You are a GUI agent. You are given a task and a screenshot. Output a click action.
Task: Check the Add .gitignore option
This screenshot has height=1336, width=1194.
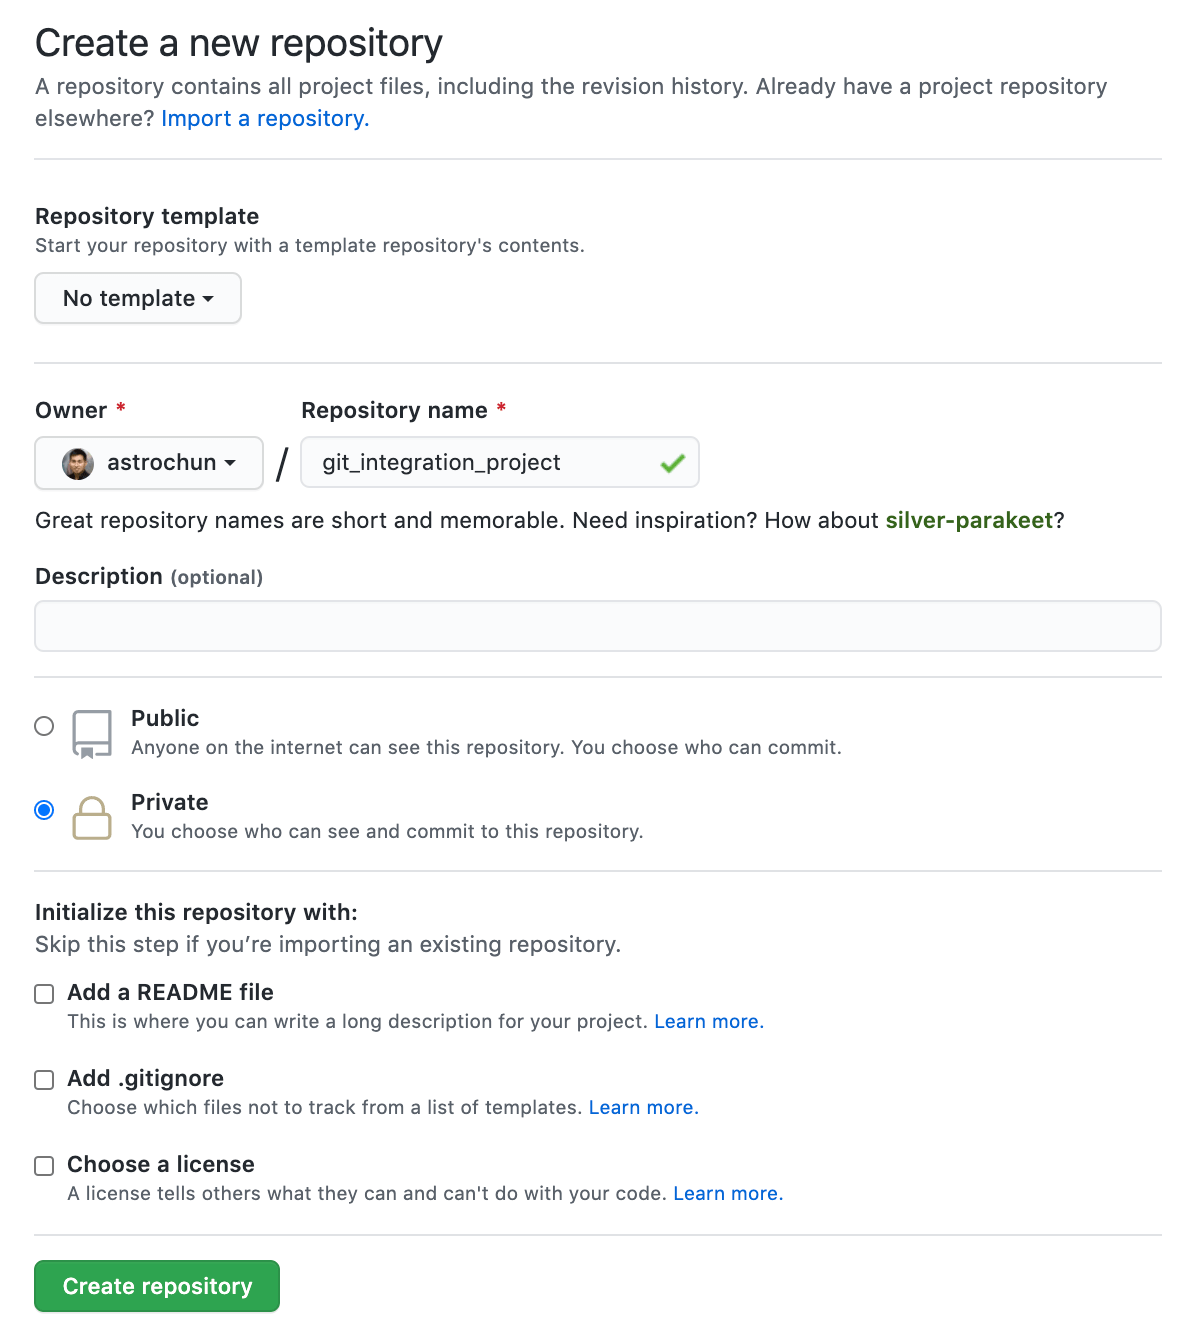pos(43,1080)
